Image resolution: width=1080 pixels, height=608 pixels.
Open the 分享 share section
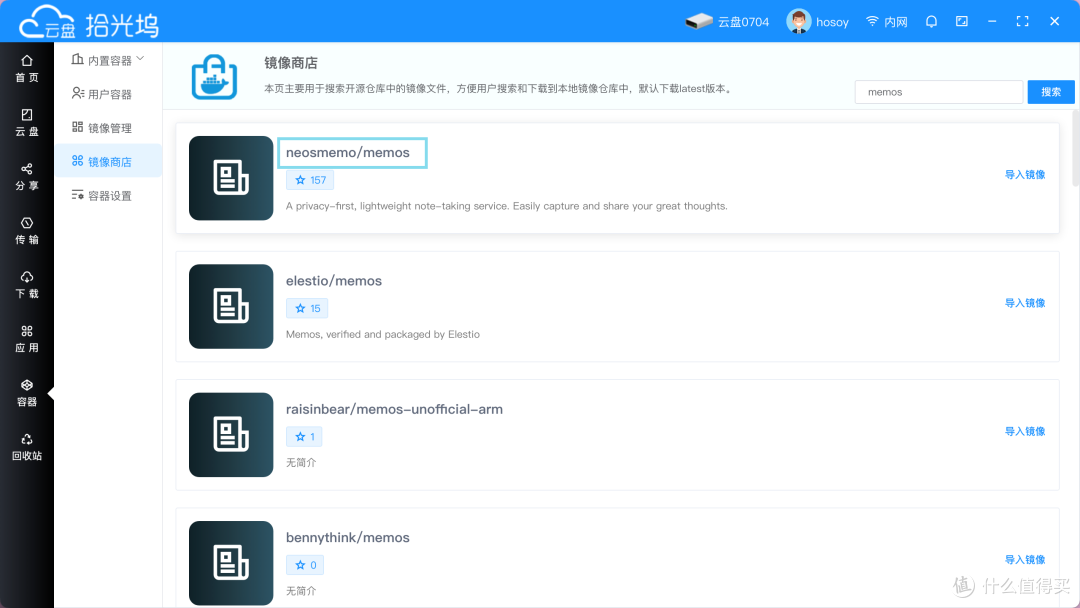(x=27, y=177)
